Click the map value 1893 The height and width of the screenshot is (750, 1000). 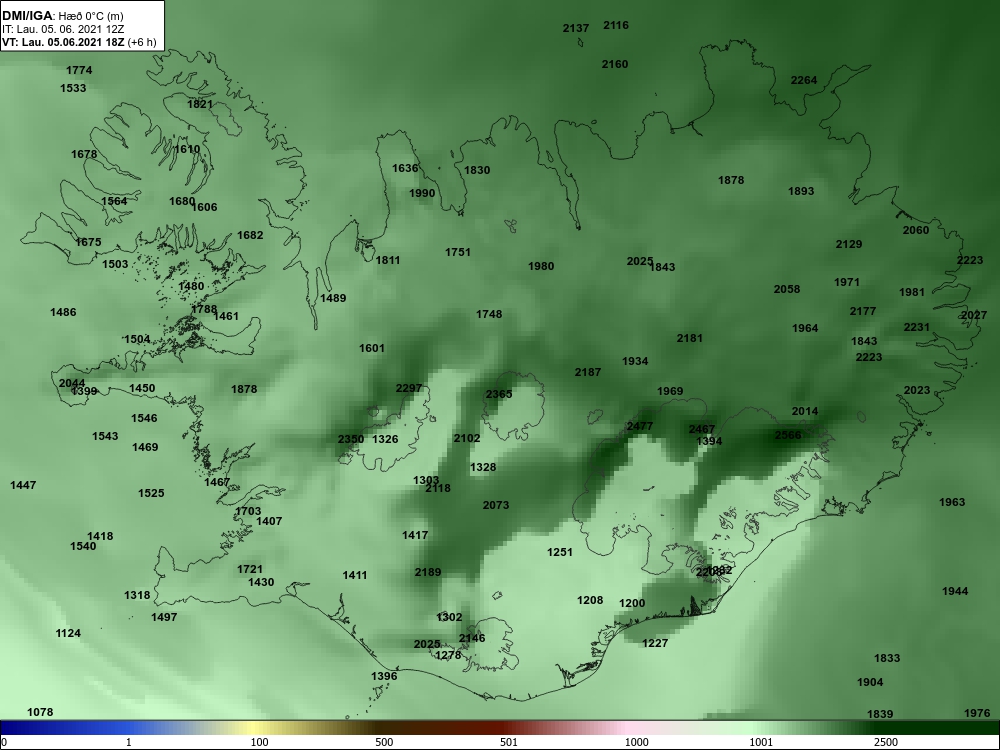tap(801, 191)
